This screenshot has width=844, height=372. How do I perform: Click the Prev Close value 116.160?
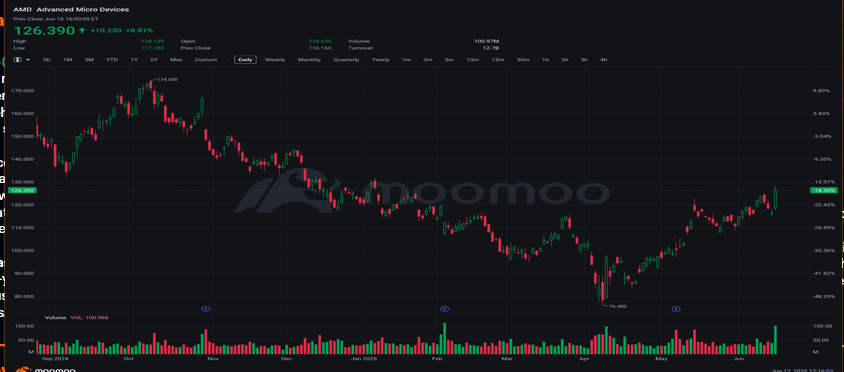[320, 48]
